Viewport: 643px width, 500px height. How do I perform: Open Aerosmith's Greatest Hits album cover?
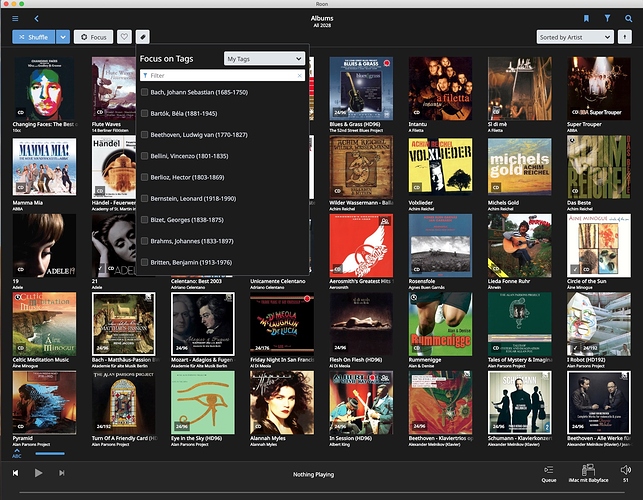click(x=361, y=246)
